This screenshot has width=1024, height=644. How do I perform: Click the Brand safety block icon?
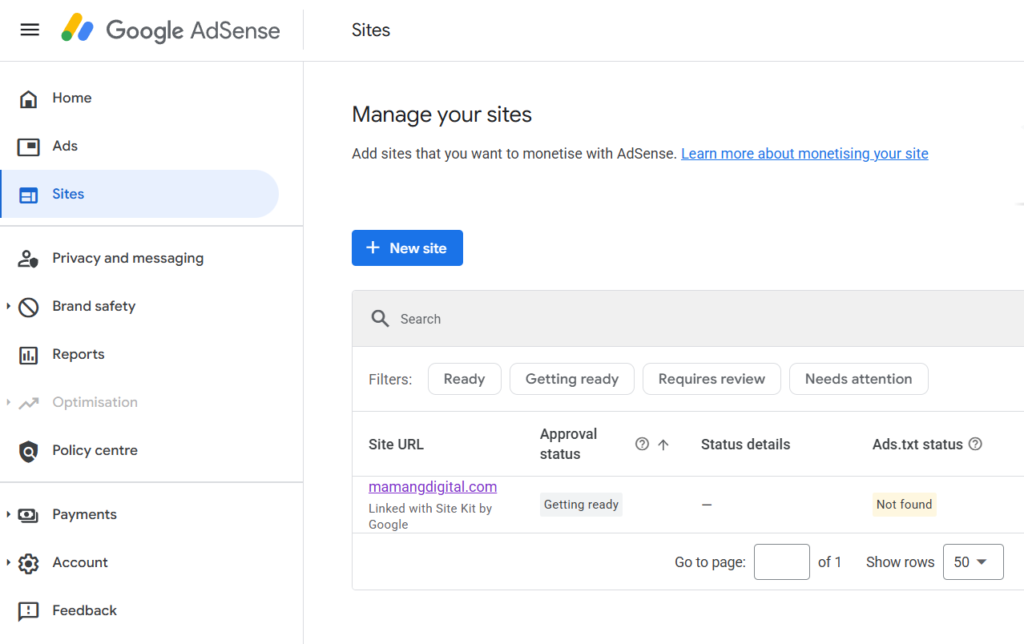[28, 307]
